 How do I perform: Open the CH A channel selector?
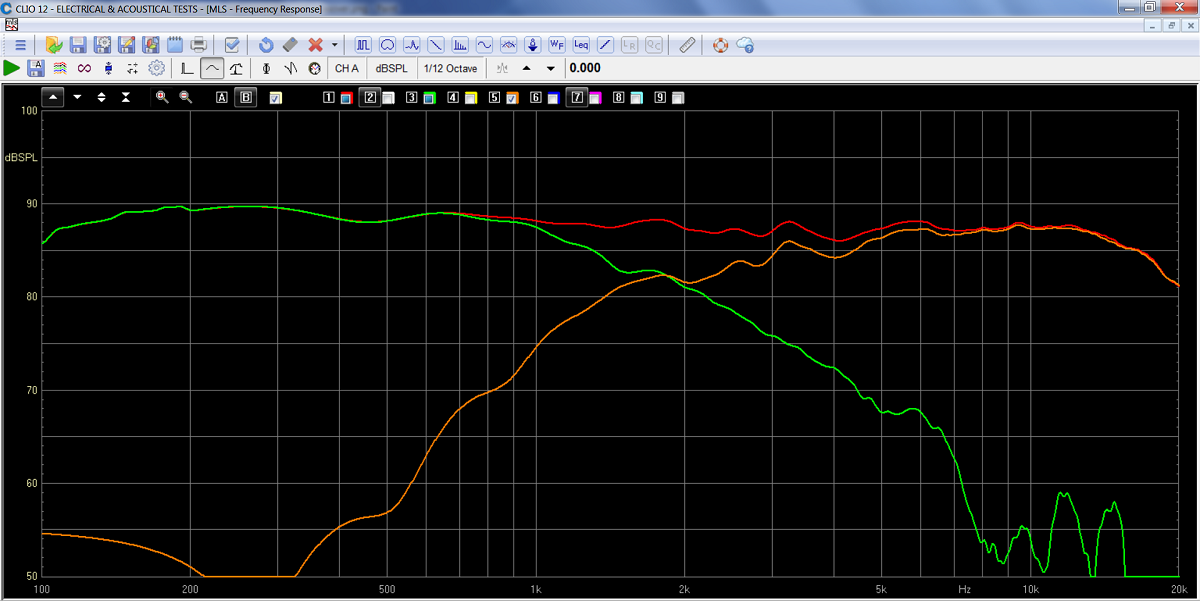pyautogui.click(x=347, y=68)
